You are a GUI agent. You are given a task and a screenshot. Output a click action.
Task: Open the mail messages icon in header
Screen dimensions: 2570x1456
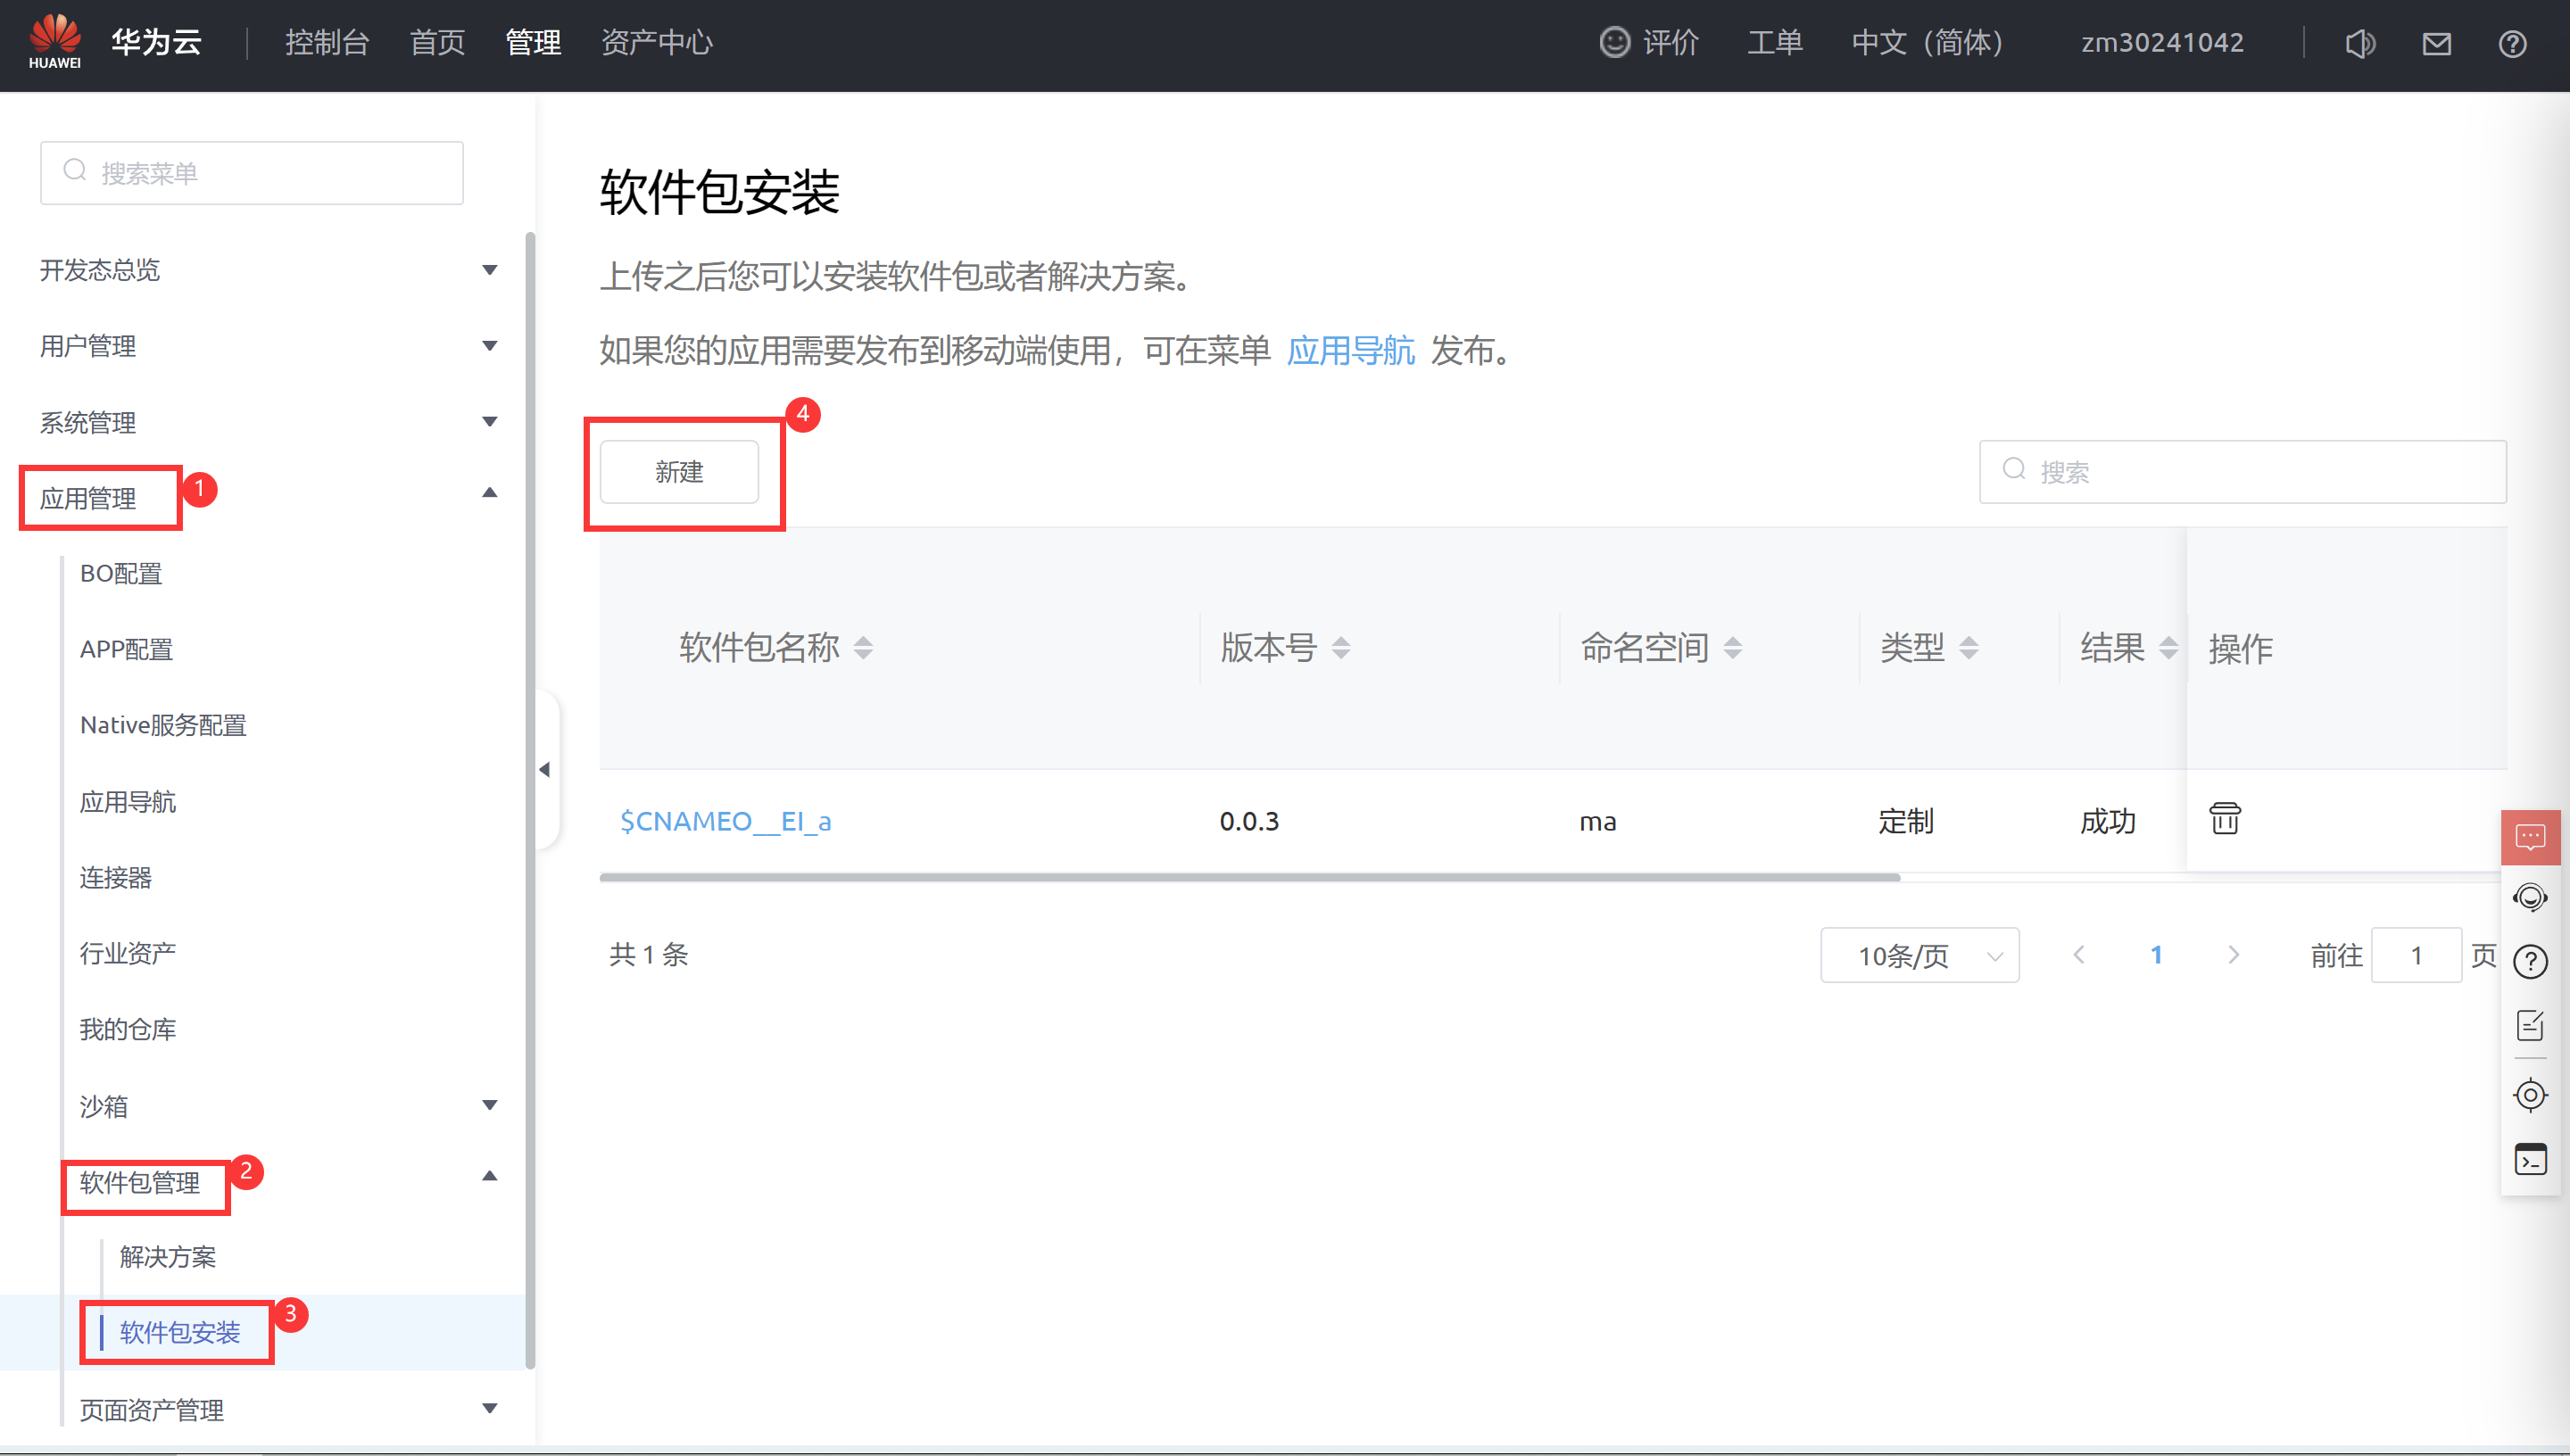[x=2436, y=43]
